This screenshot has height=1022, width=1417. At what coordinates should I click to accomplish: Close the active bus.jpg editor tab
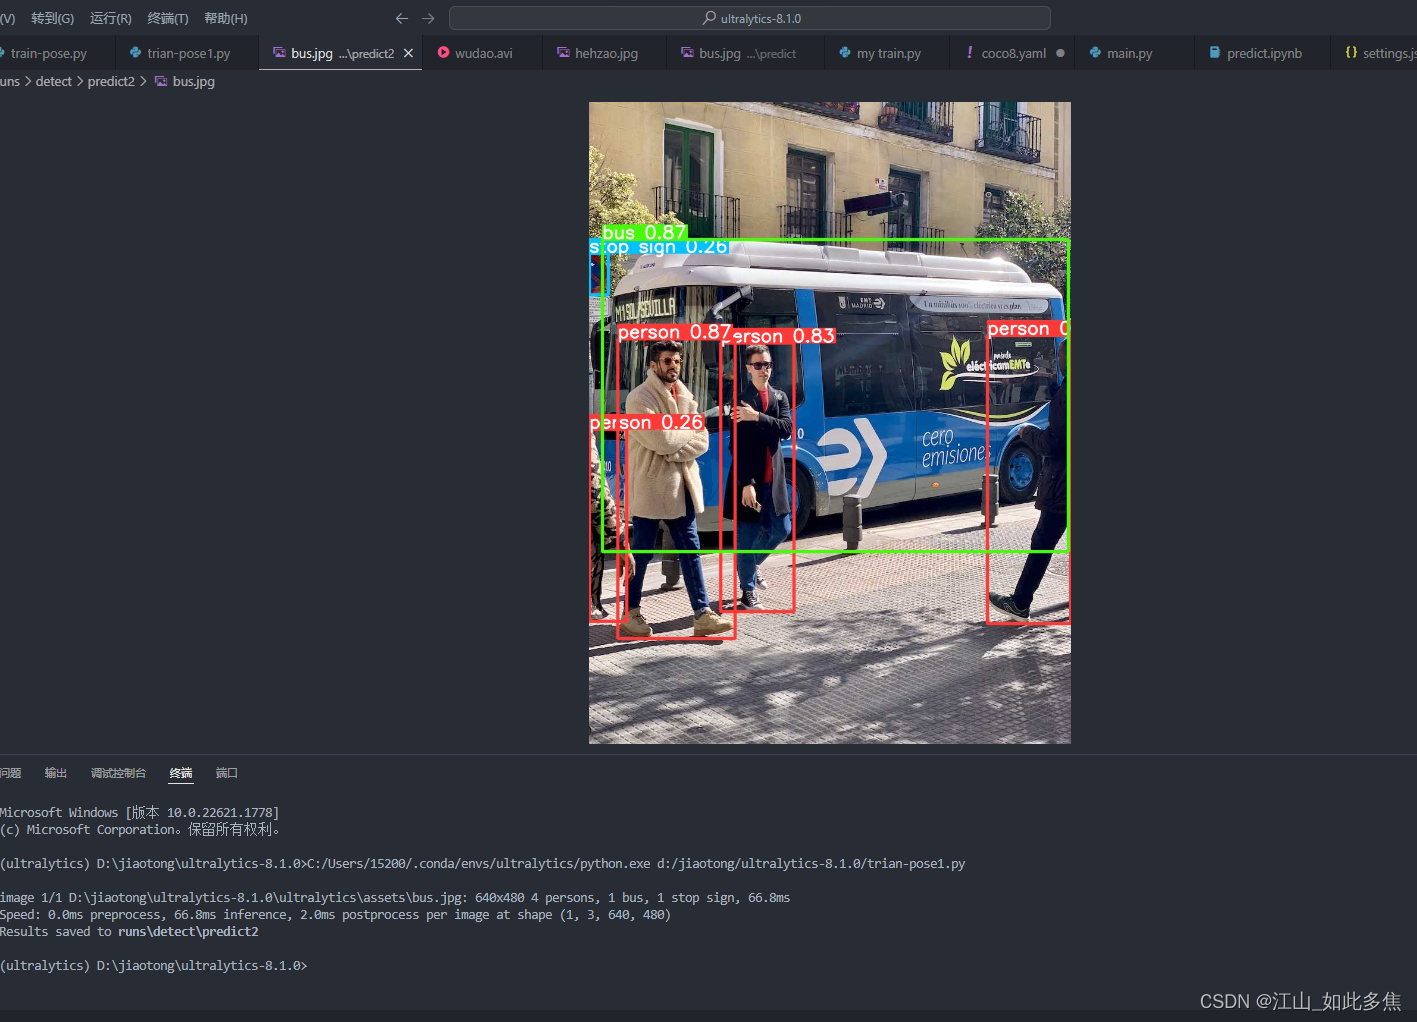point(406,52)
